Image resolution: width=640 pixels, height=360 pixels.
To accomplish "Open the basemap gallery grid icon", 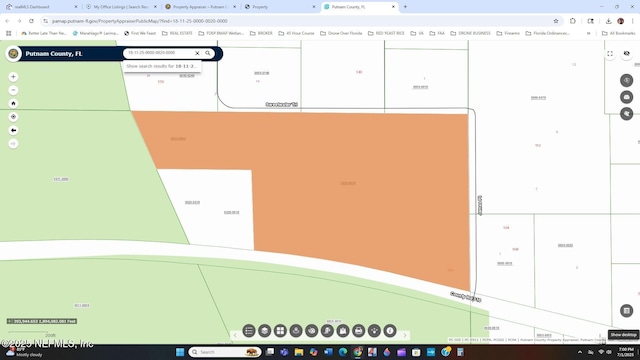I will click(280, 331).
